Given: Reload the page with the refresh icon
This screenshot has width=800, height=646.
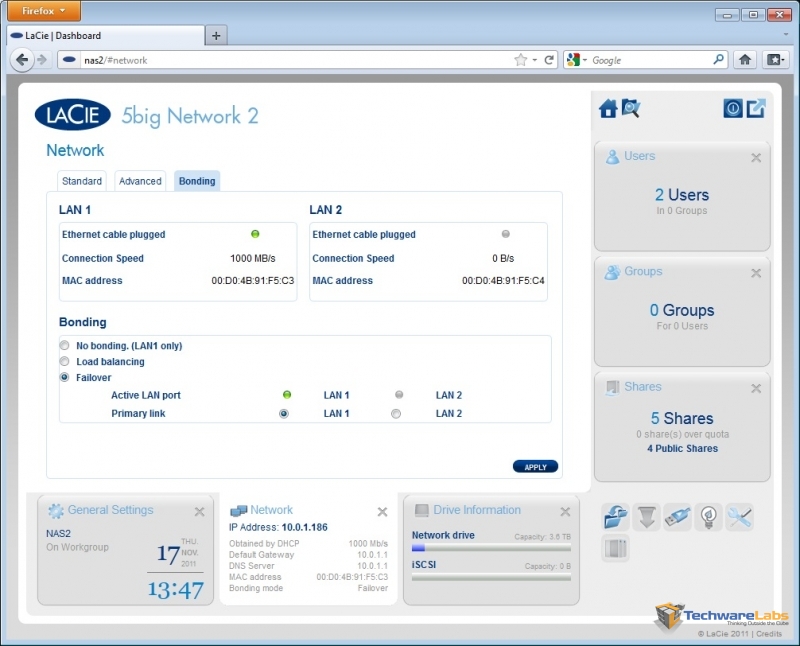Looking at the screenshot, I should tap(549, 60).
